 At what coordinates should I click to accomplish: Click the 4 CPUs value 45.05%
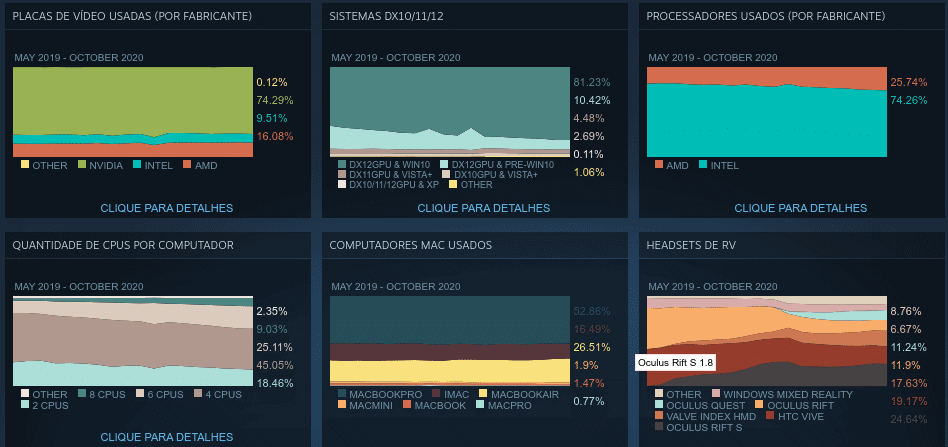[275, 365]
